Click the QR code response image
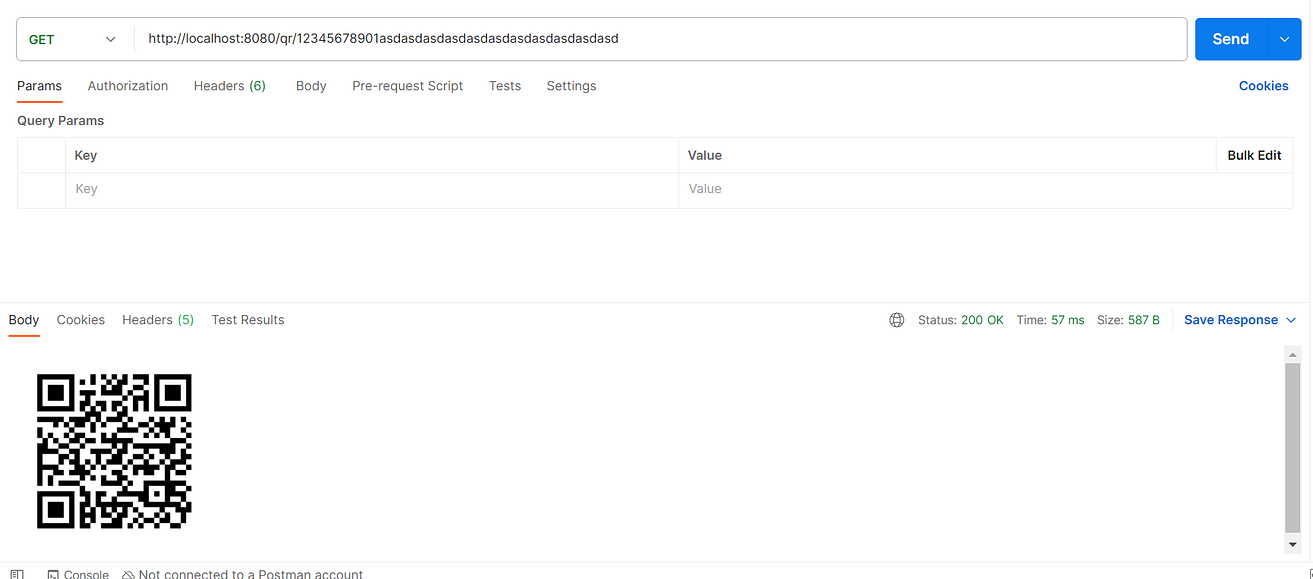 [x=114, y=451]
